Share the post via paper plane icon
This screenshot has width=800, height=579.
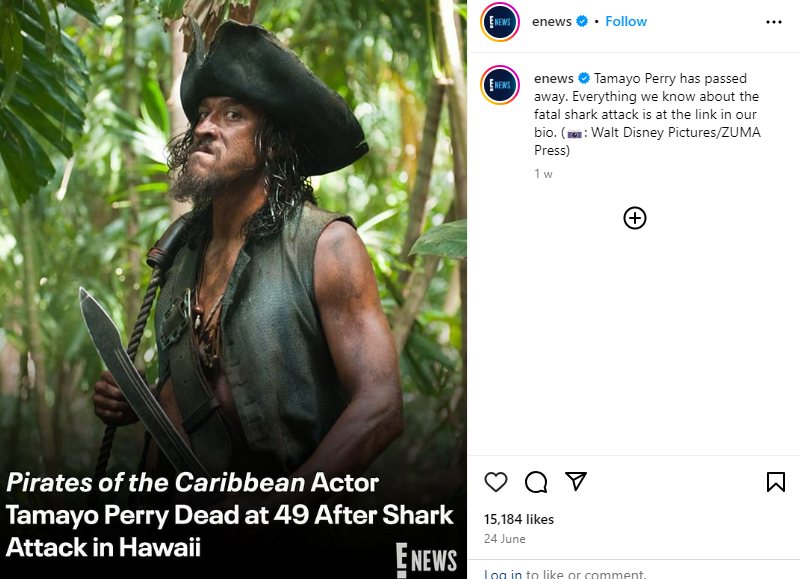(x=575, y=482)
